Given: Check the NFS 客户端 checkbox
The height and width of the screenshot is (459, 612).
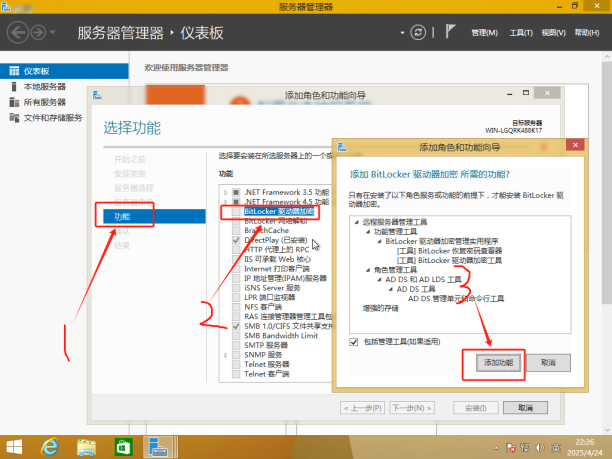Looking at the screenshot, I should click(236, 307).
